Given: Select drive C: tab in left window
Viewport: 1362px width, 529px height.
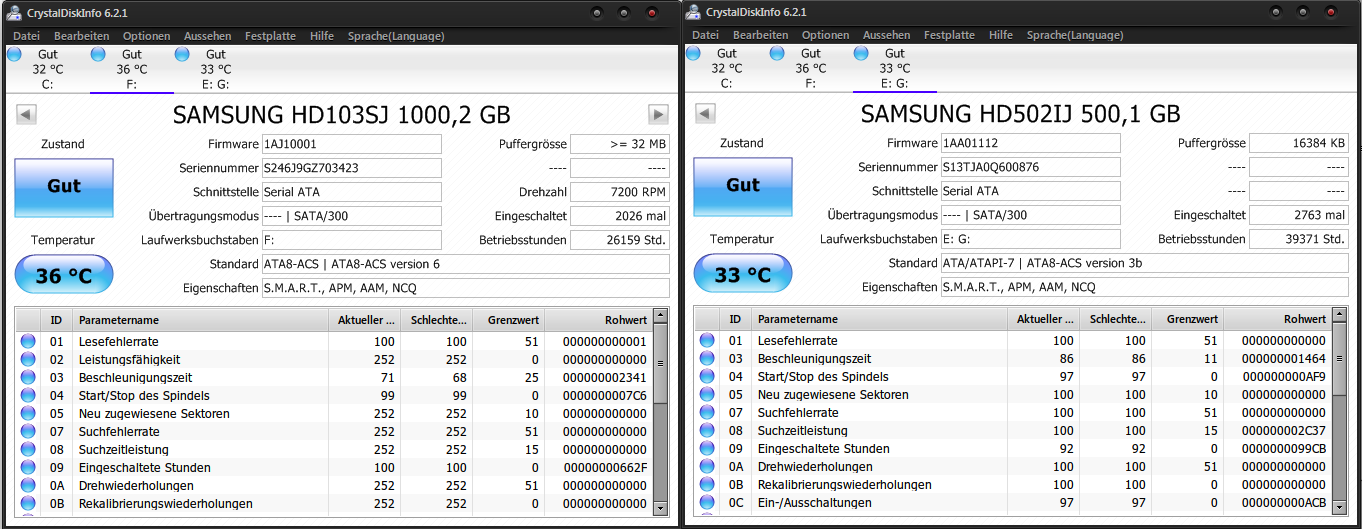Looking at the screenshot, I should click(x=47, y=69).
